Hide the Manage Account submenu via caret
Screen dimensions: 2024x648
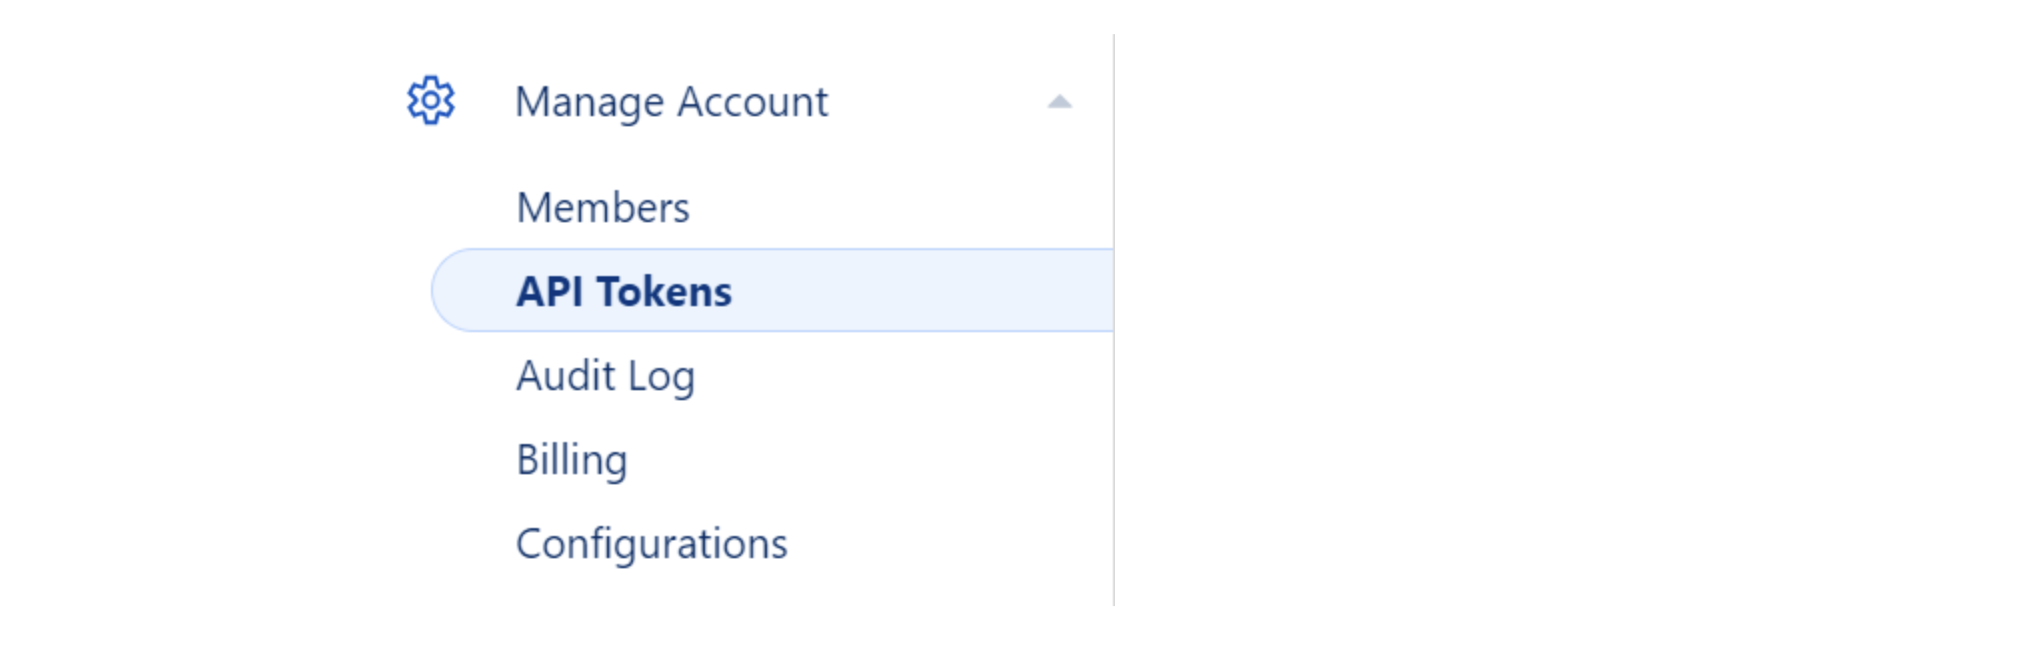[1059, 102]
